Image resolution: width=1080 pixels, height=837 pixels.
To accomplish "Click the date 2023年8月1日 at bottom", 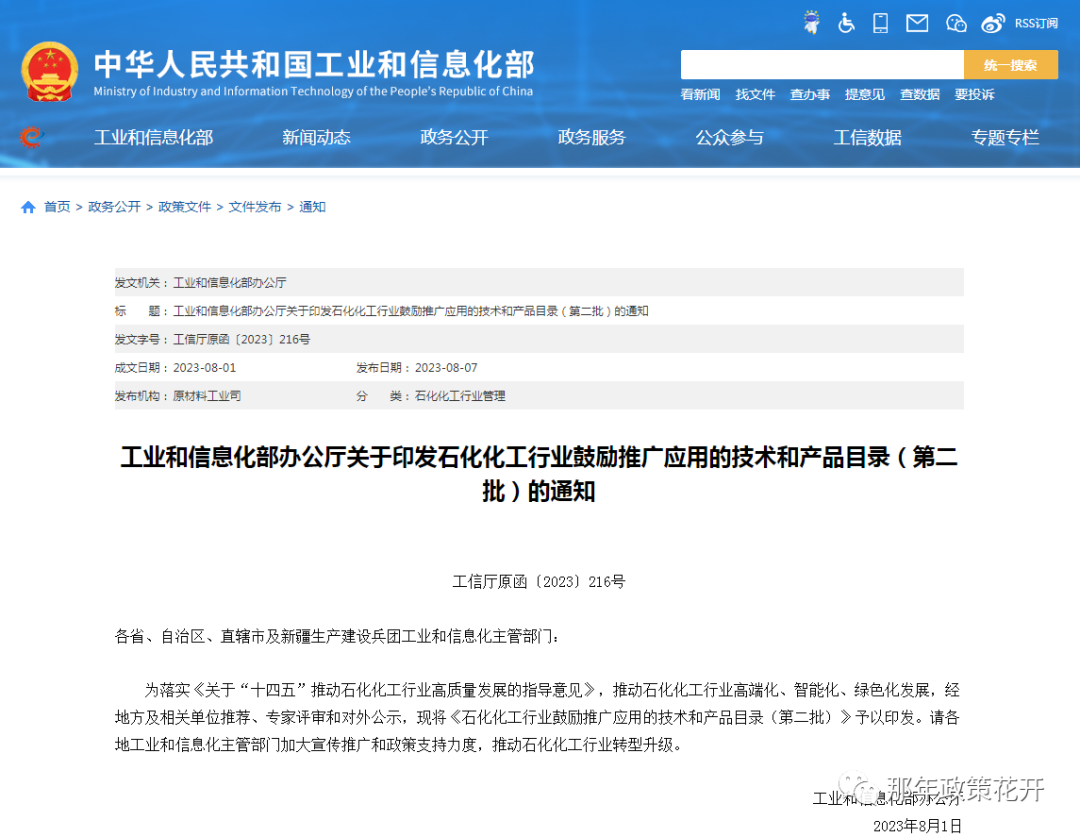I will click(x=917, y=826).
